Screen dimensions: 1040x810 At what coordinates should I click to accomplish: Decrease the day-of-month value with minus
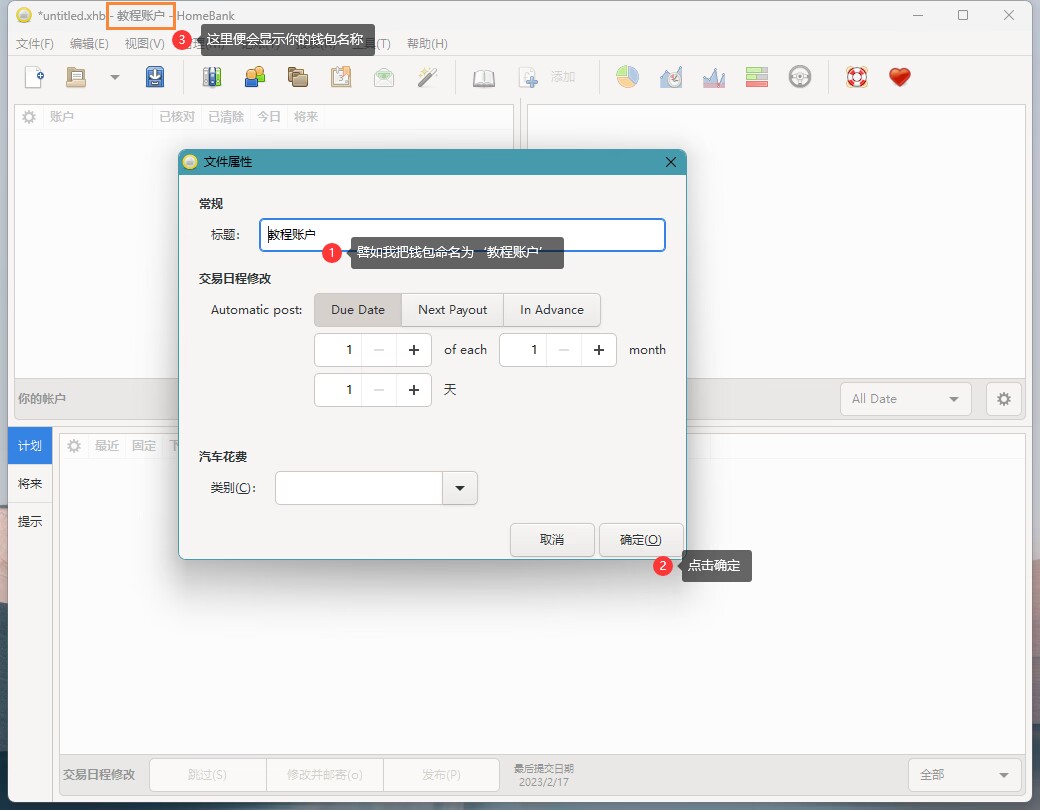pos(379,350)
